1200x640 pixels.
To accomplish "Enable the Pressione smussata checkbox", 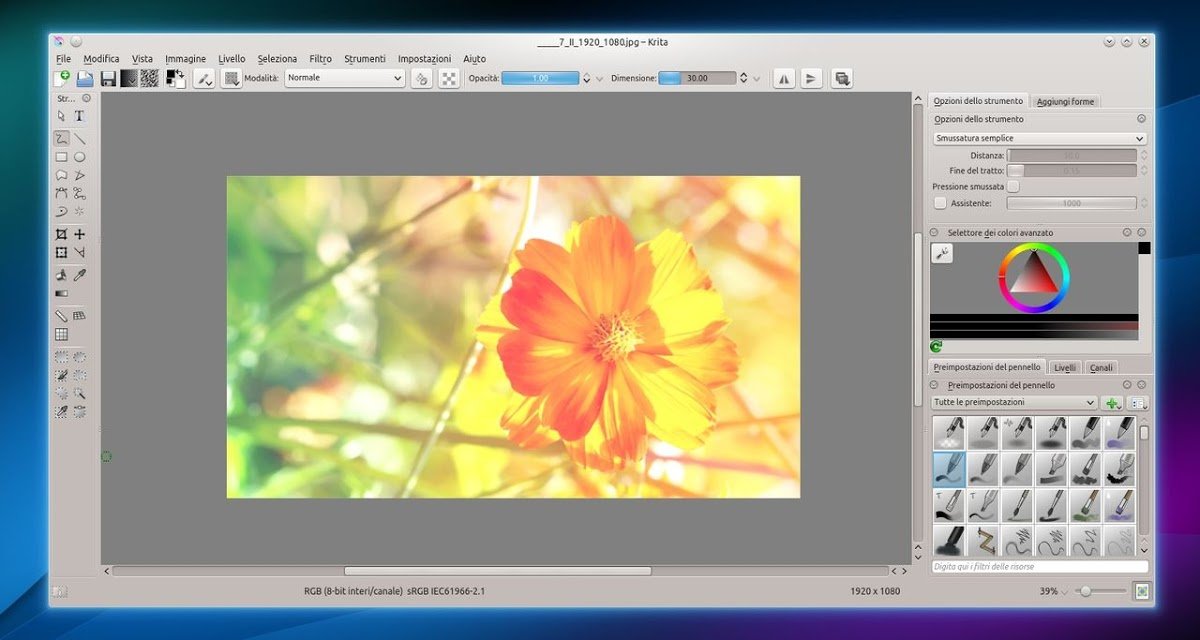I will (1013, 187).
